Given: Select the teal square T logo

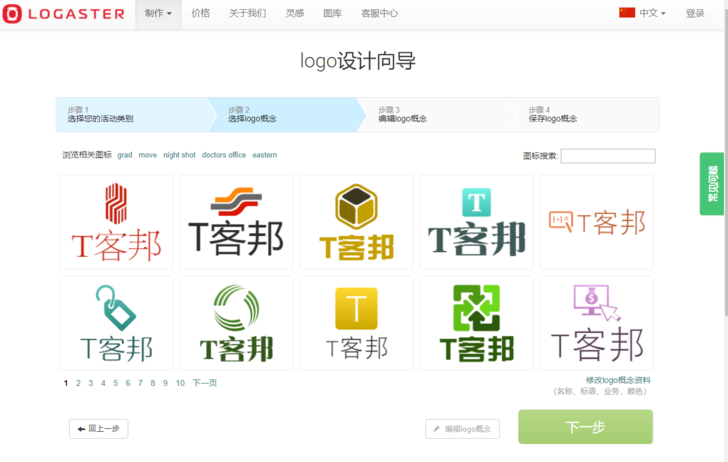Looking at the screenshot, I should [476, 222].
